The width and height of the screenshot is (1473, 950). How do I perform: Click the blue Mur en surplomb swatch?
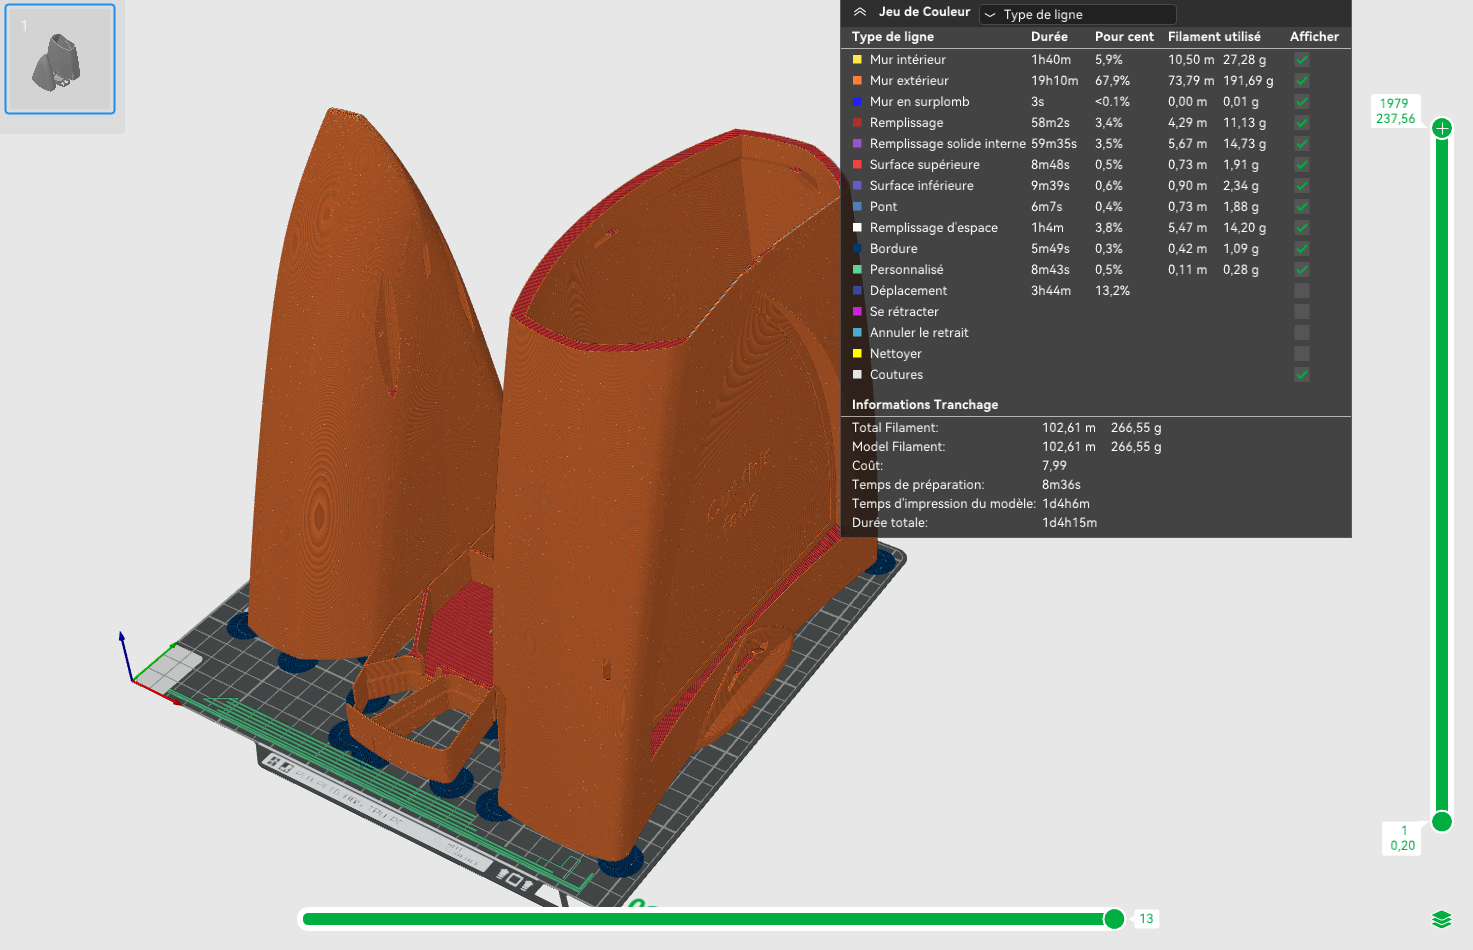[857, 102]
